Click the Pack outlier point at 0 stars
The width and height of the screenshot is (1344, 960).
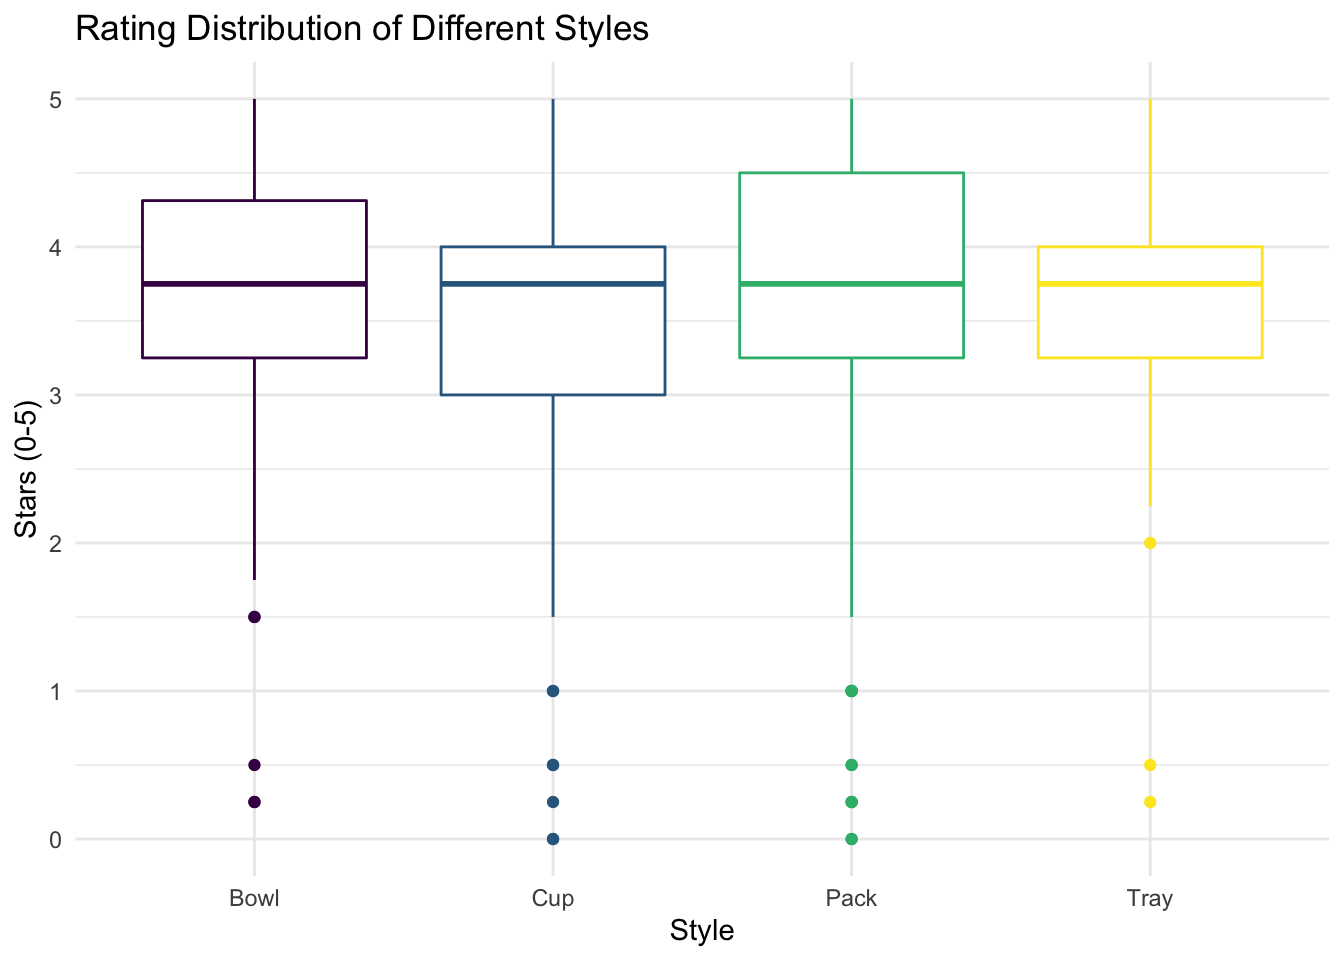[x=851, y=839]
